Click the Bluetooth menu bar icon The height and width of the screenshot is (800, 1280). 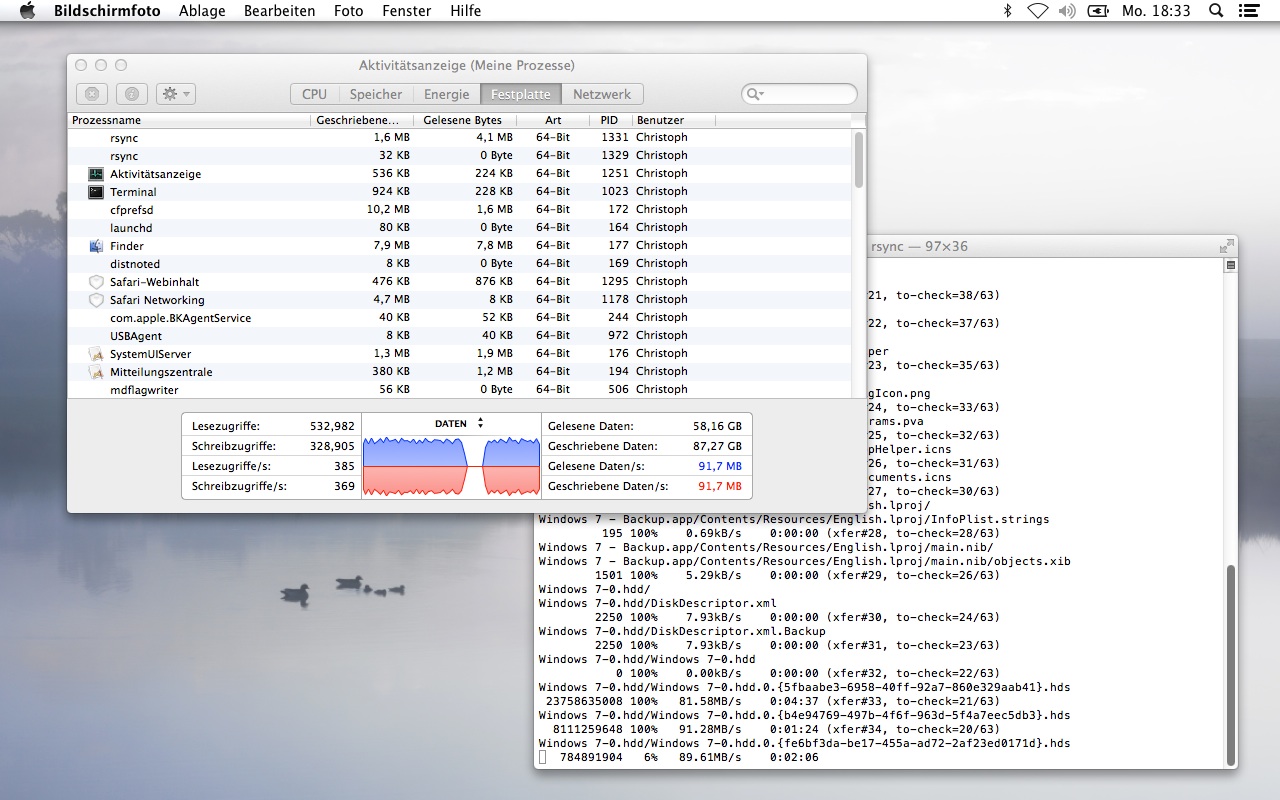(1008, 11)
